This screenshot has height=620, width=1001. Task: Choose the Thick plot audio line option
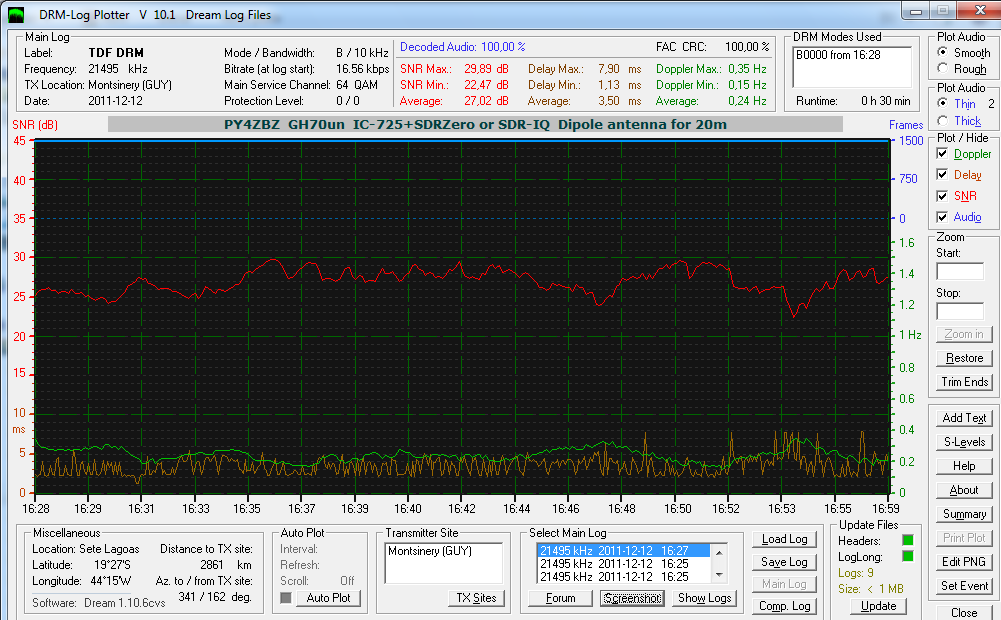coord(941,121)
